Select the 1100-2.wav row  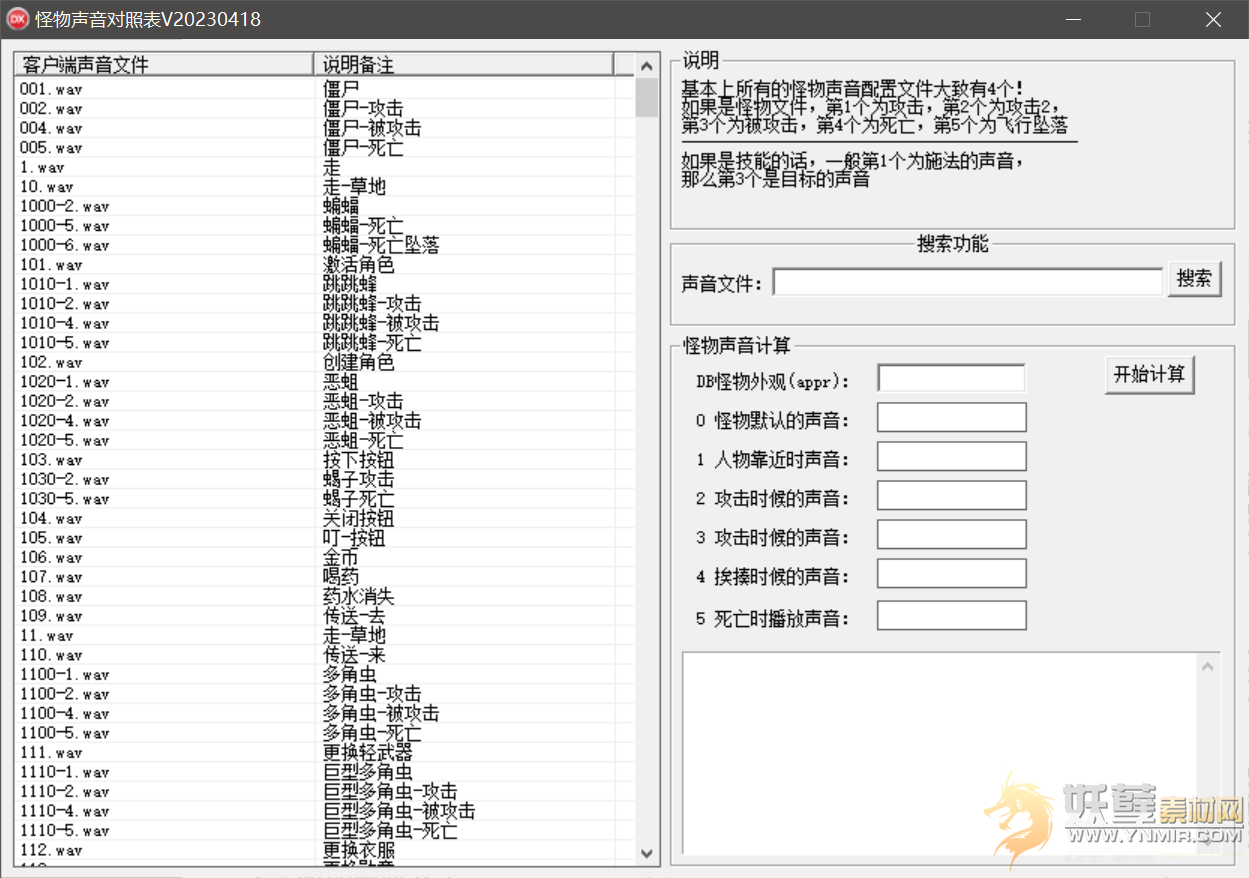325,693
